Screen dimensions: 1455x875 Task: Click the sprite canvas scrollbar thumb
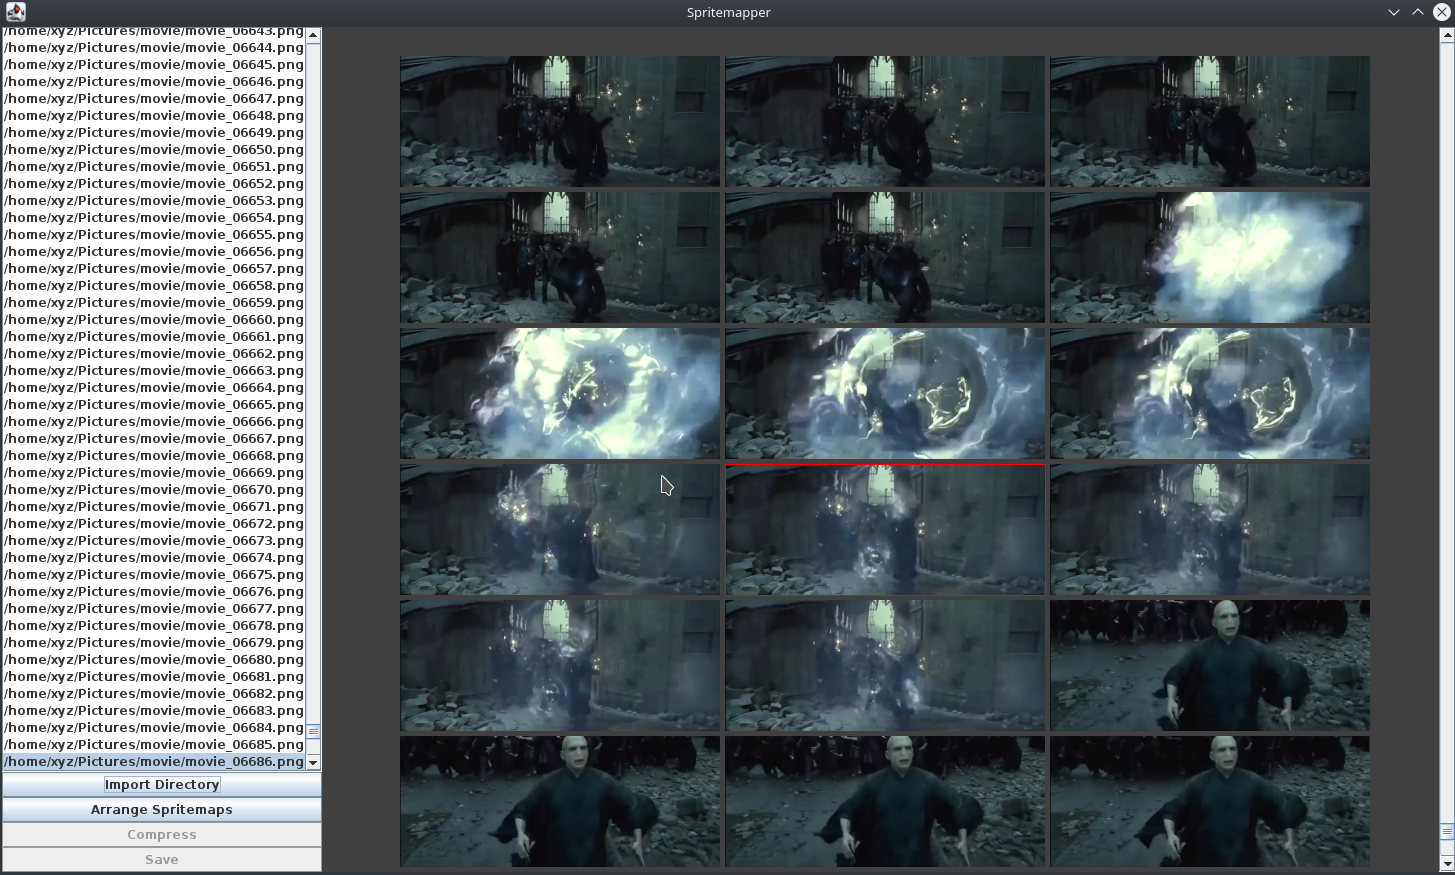tap(1447, 832)
